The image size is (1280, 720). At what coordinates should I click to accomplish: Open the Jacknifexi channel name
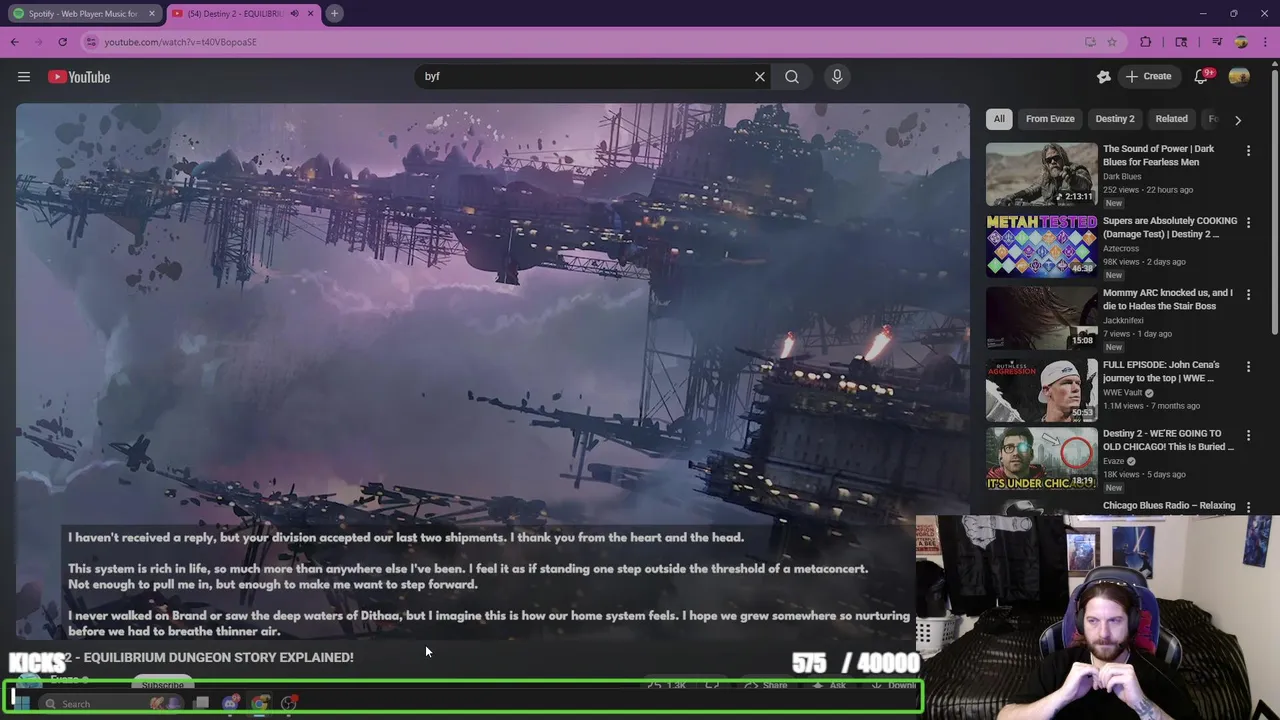coord(1123,321)
